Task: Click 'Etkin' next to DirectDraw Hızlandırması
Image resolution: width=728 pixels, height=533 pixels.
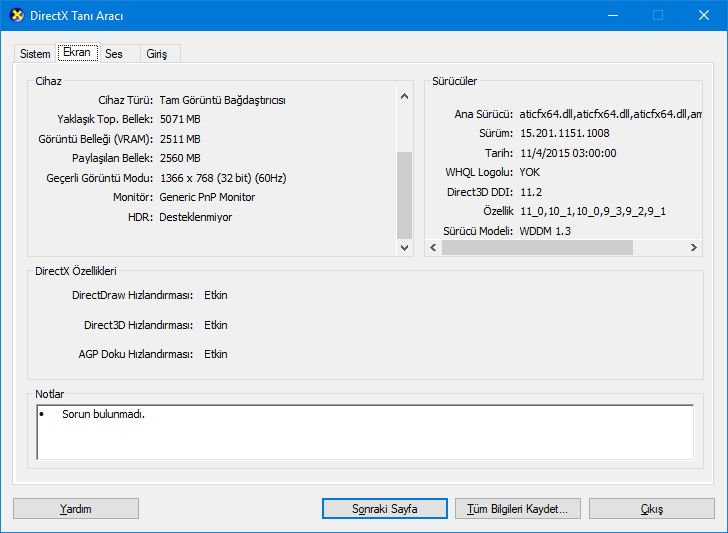Action: pos(216,295)
